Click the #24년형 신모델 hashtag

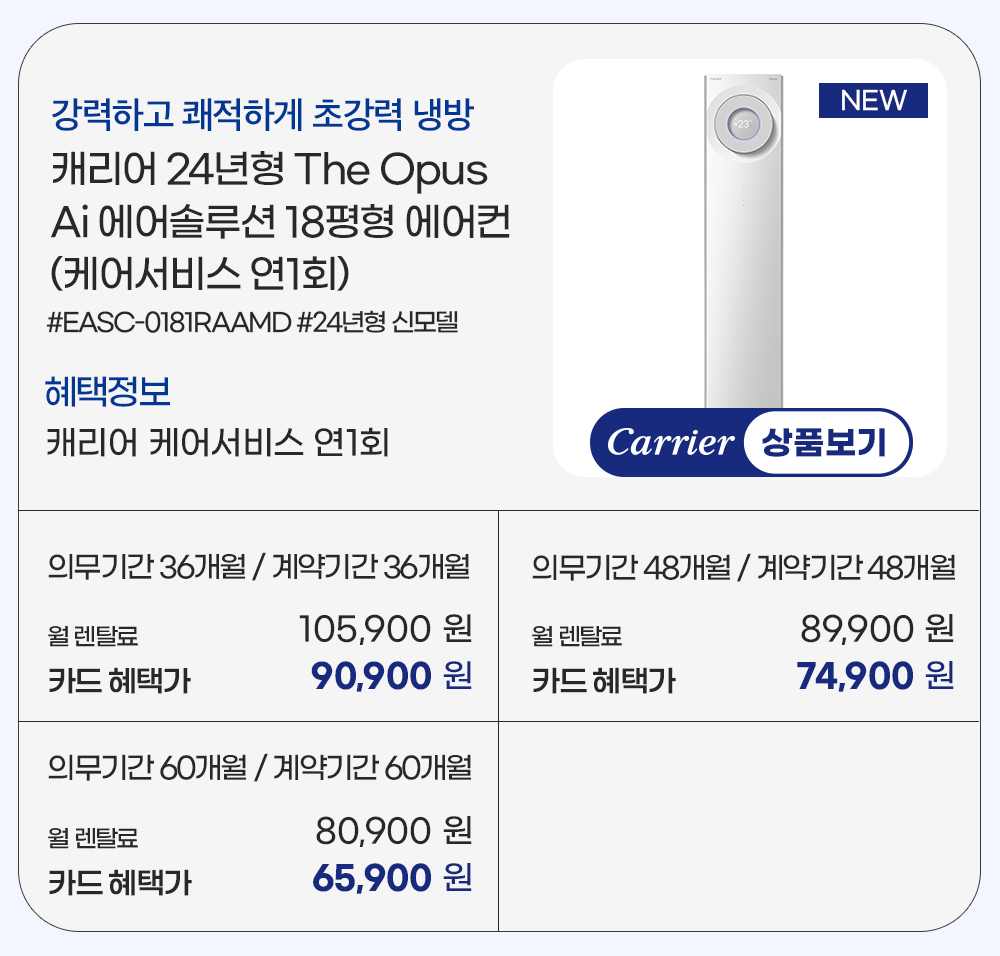[x=377, y=323]
